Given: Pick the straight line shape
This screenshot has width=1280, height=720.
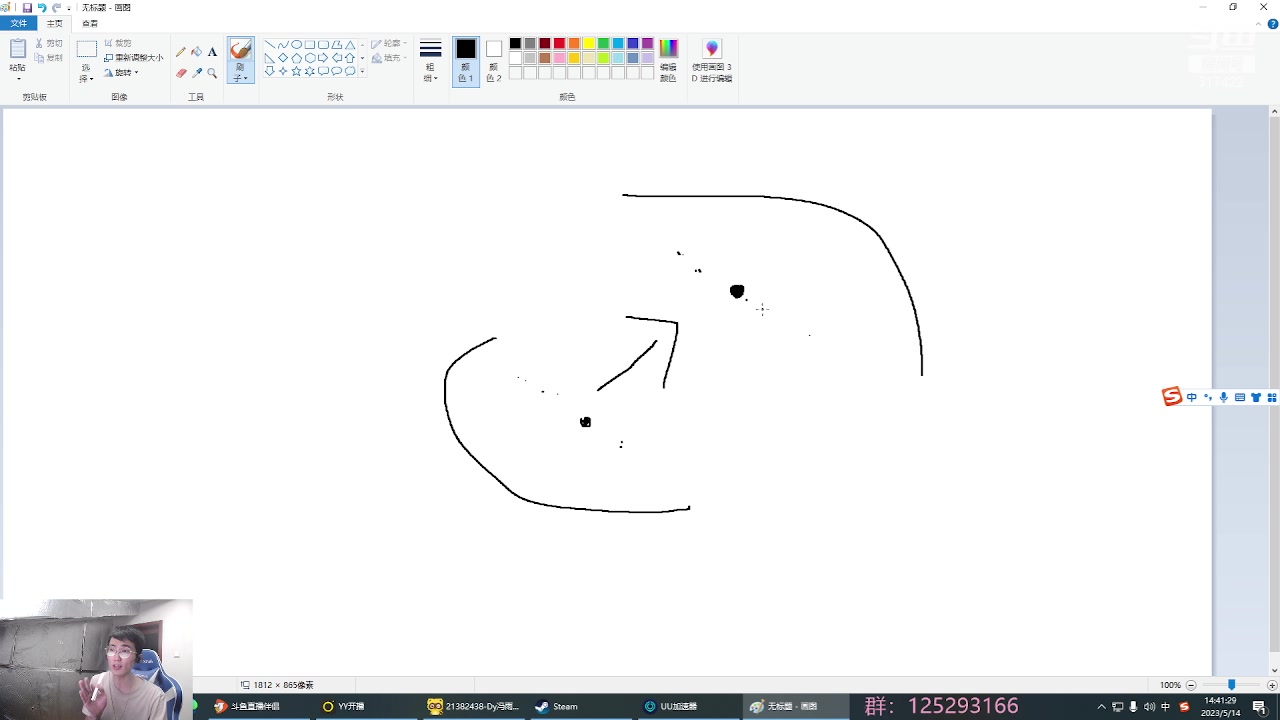Looking at the screenshot, I should pyautogui.click(x=270, y=45).
